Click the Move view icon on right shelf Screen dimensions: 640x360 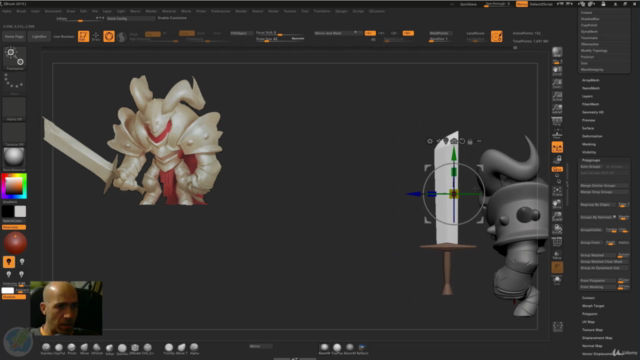coord(557,204)
